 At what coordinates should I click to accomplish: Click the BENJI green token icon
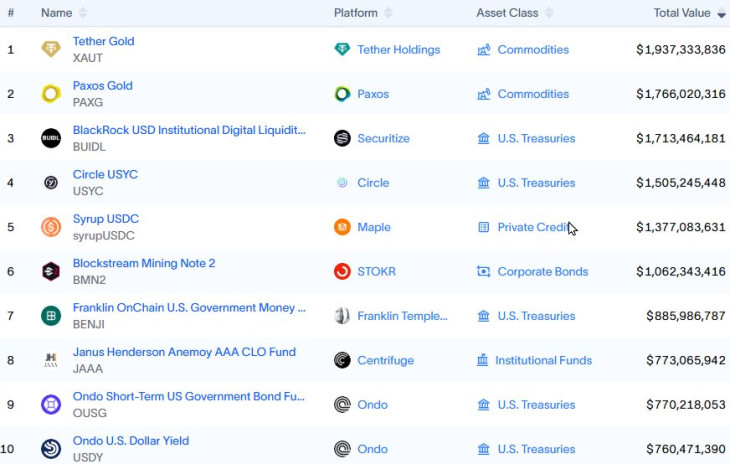coord(51,316)
